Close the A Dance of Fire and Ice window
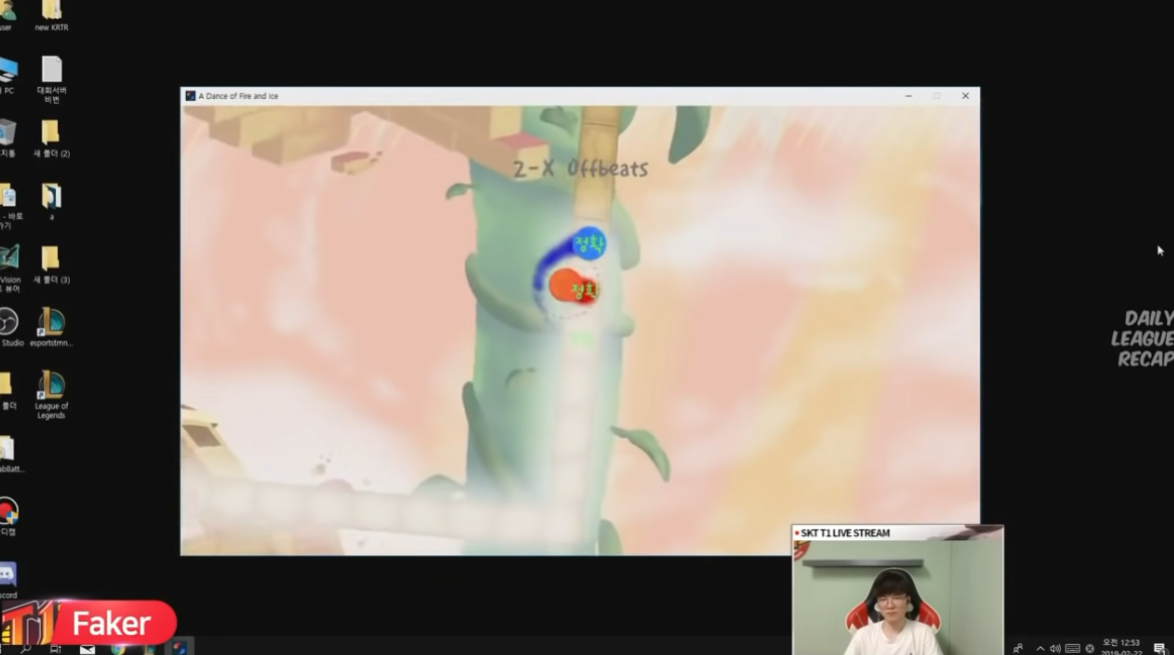The width and height of the screenshot is (1174, 655). tap(965, 96)
